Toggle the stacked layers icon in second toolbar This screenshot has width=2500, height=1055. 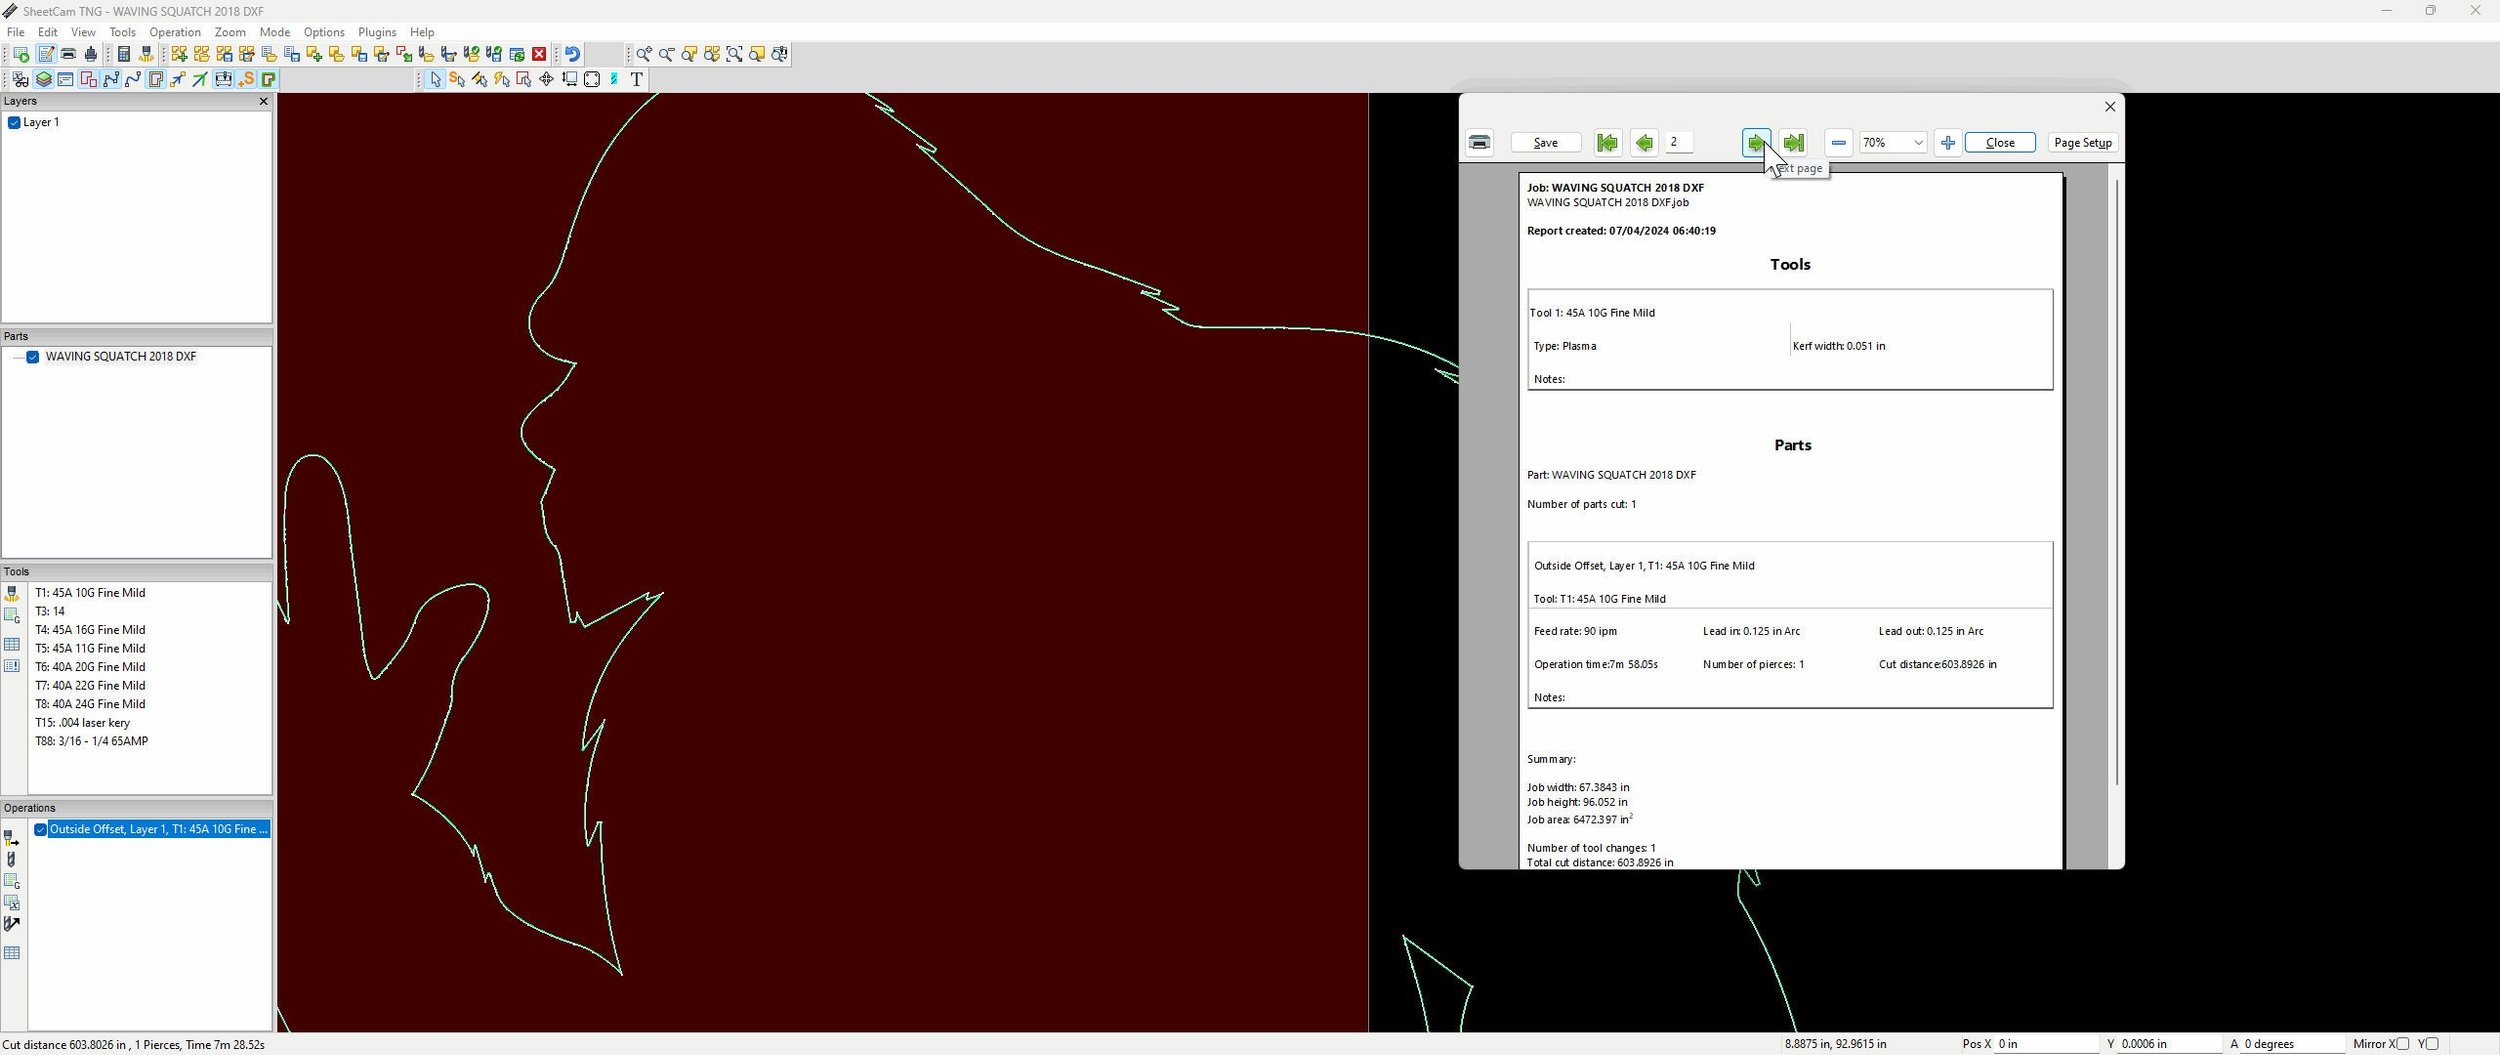tap(44, 79)
